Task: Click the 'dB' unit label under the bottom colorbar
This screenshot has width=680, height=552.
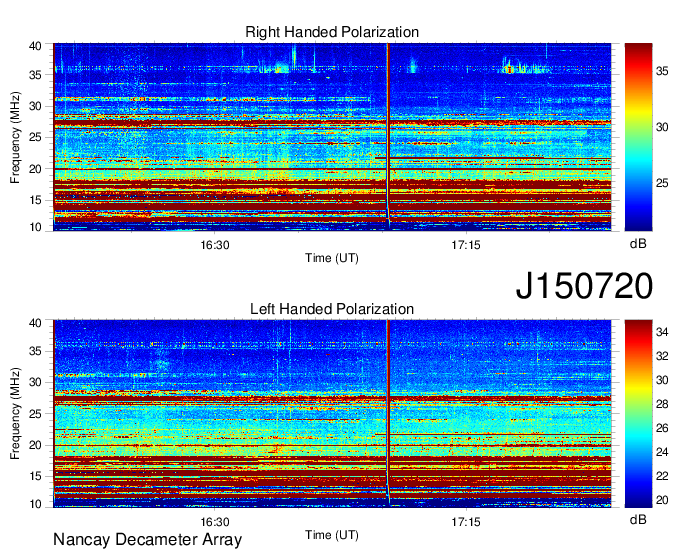Action: (638, 519)
